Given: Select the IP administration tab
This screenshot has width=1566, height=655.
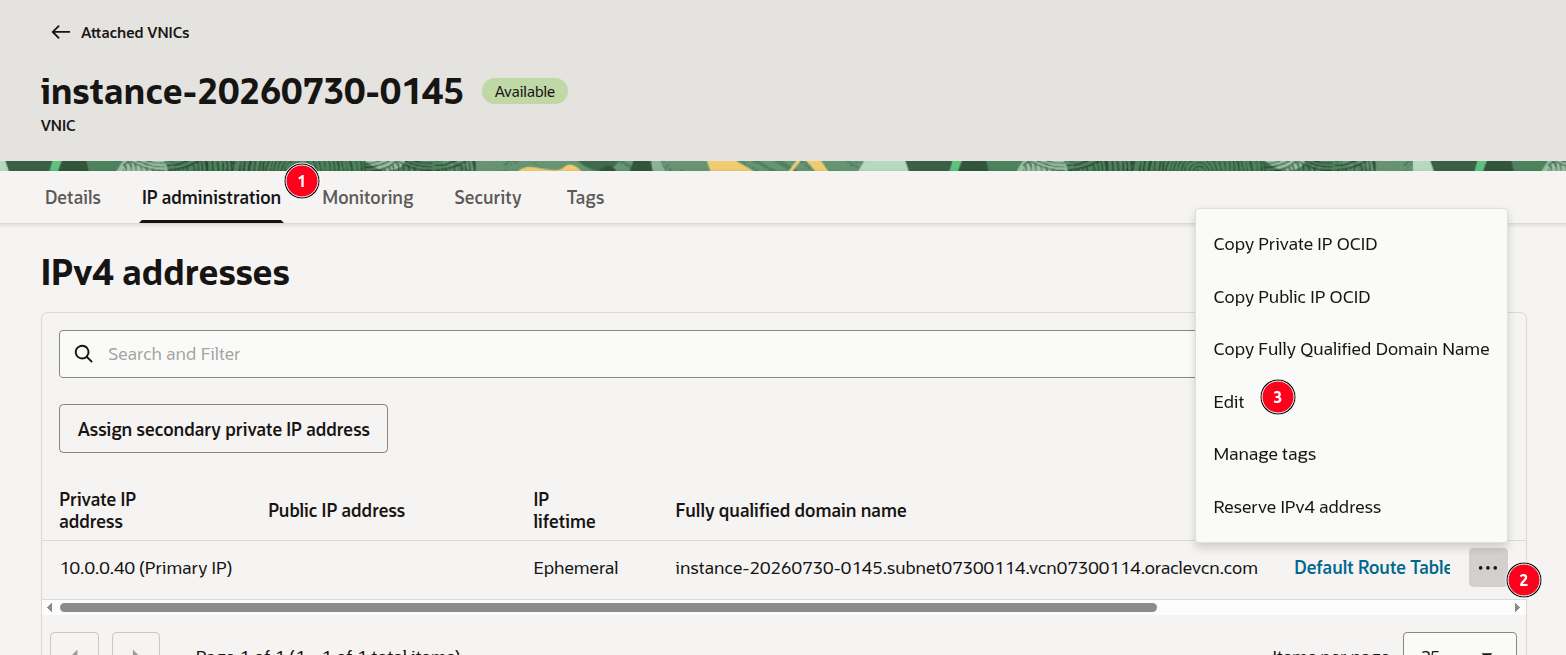Looking at the screenshot, I should [x=211, y=197].
